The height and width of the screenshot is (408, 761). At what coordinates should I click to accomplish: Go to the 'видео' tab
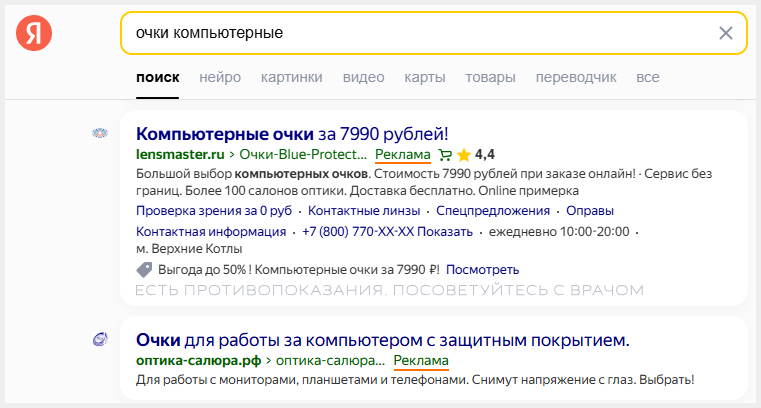point(364,77)
